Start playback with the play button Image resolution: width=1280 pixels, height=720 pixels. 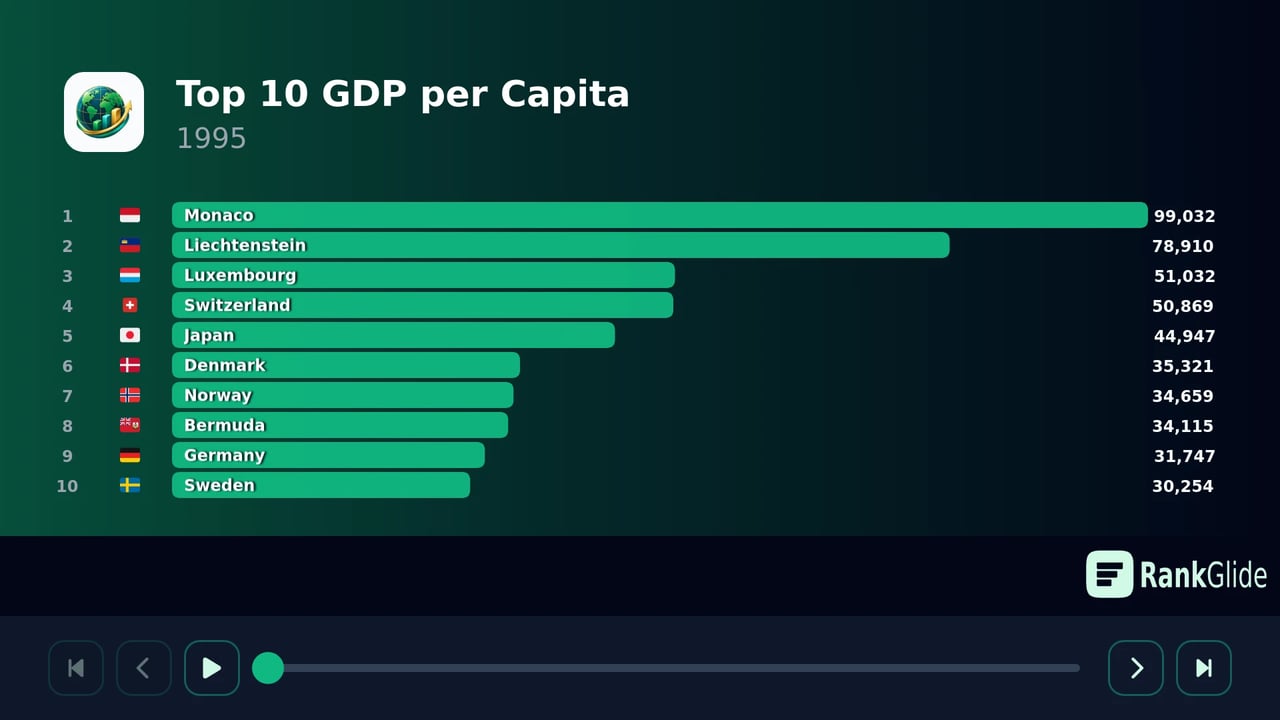pyautogui.click(x=212, y=668)
